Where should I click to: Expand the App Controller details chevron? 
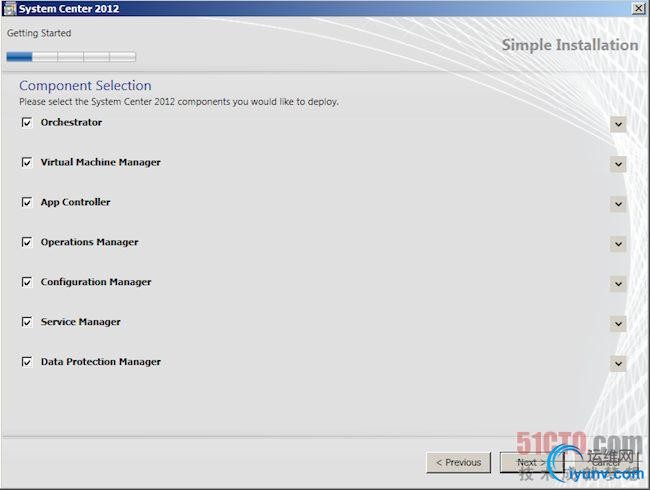pos(618,204)
